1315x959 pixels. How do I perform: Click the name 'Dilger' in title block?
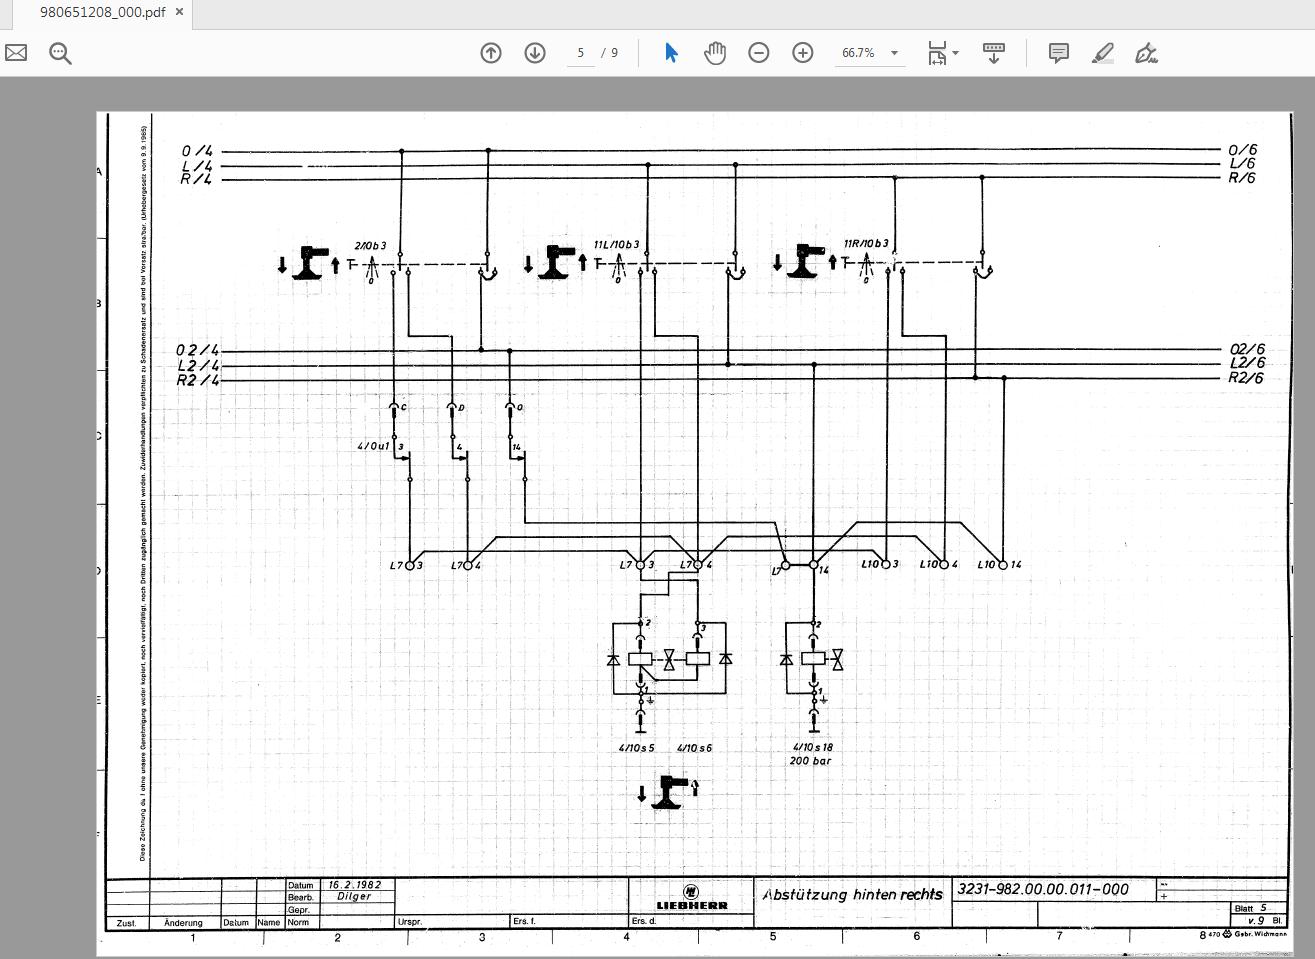tap(354, 897)
